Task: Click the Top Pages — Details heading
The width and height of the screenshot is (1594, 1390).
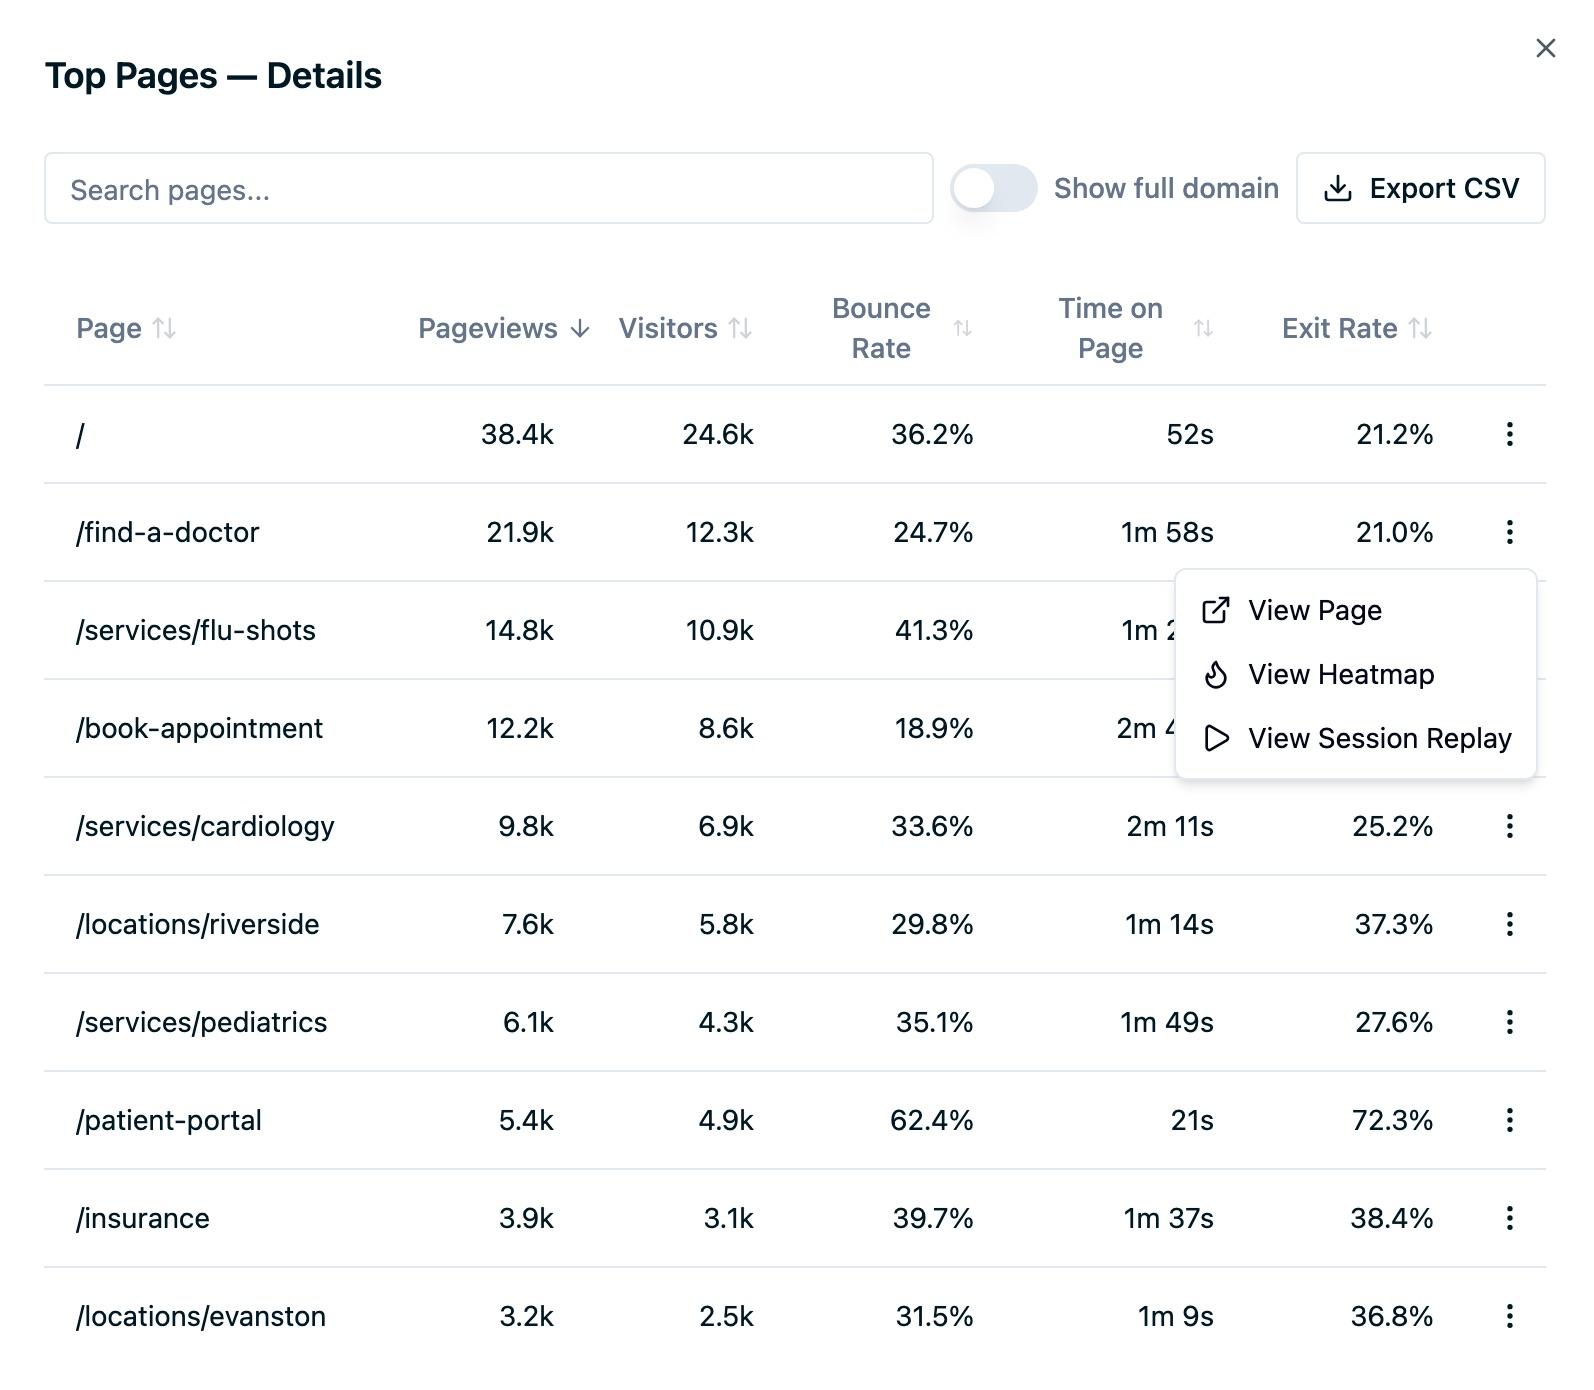Action: point(213,75)
